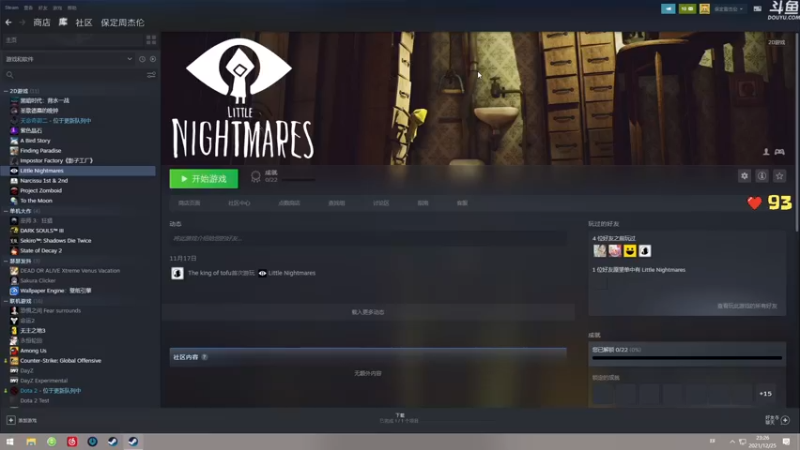Open the green notifications button in header
Screen dimensions: 800x450
687,9
